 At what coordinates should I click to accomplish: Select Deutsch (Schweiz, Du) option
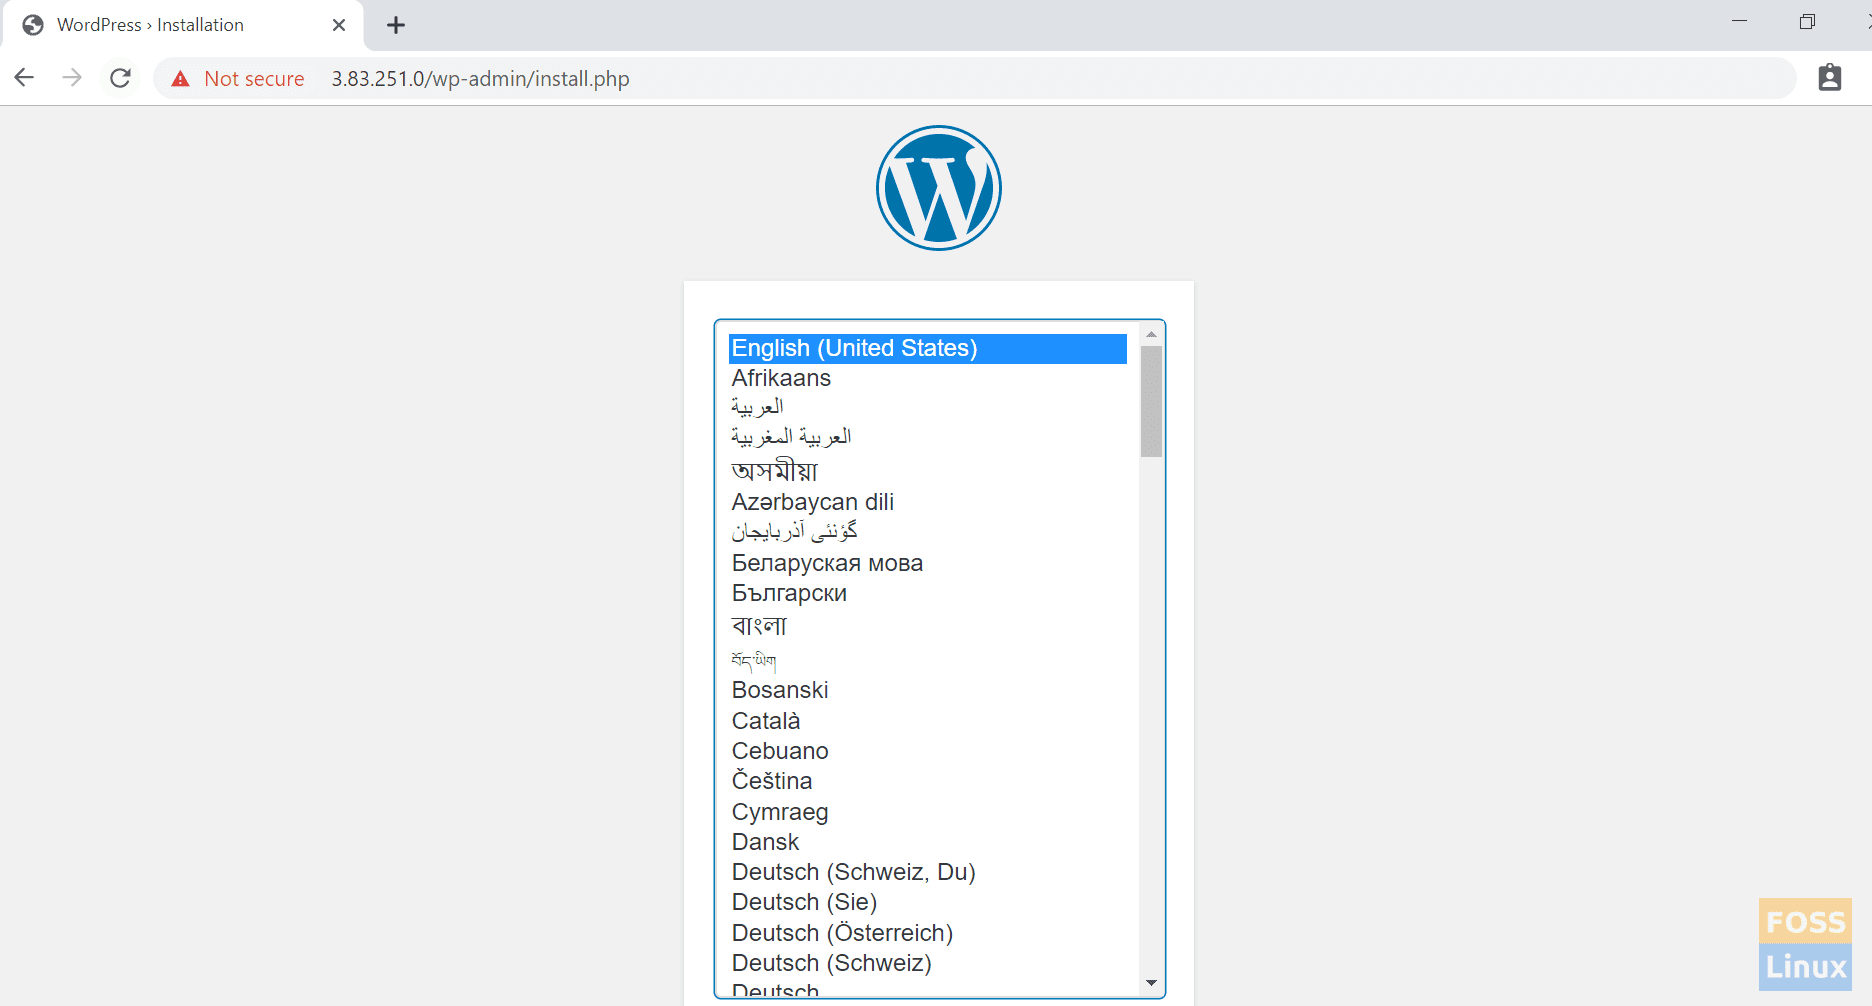tap(928, 872)
